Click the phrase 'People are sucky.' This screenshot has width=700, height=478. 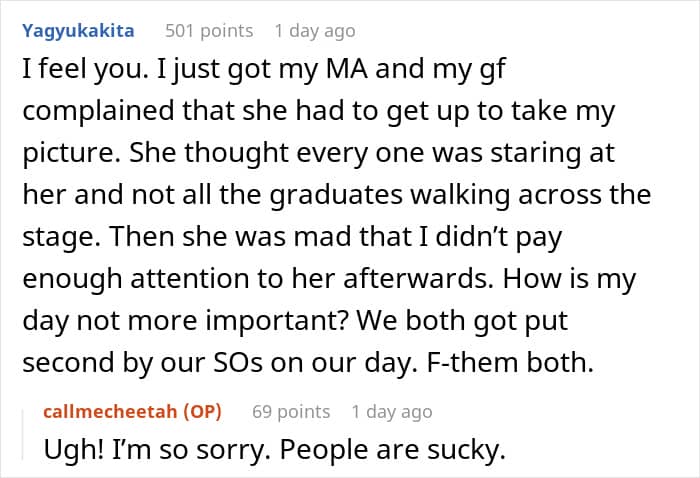click(392, 449)
